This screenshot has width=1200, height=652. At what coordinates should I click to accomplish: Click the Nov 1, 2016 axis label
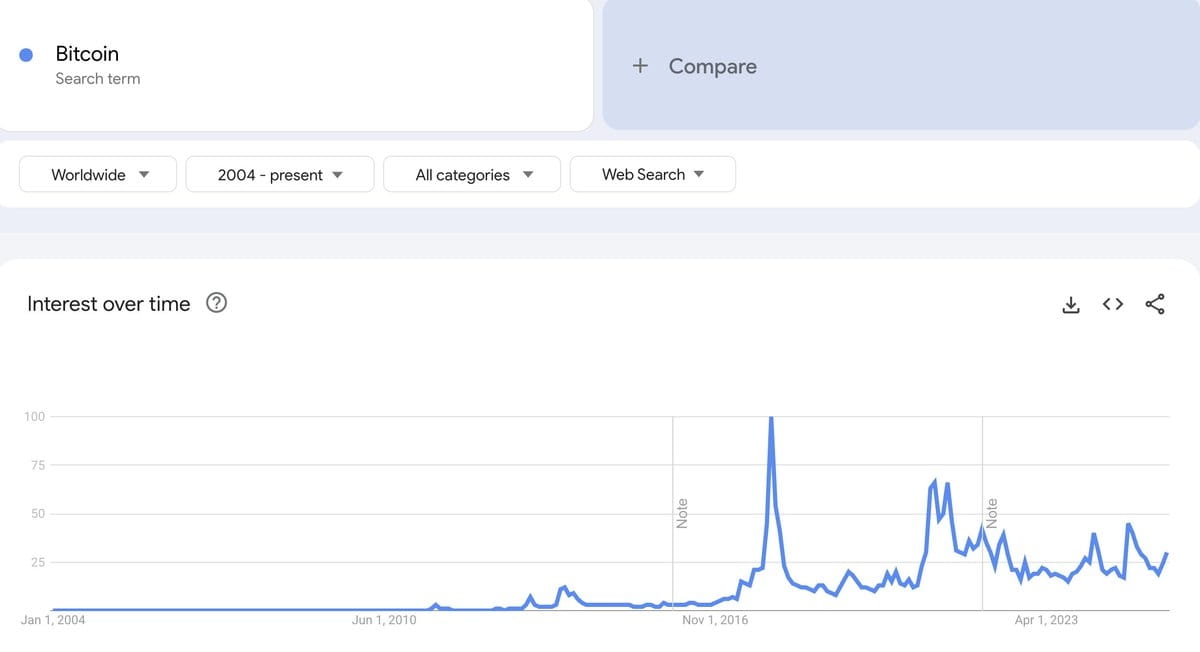[715, 620]
